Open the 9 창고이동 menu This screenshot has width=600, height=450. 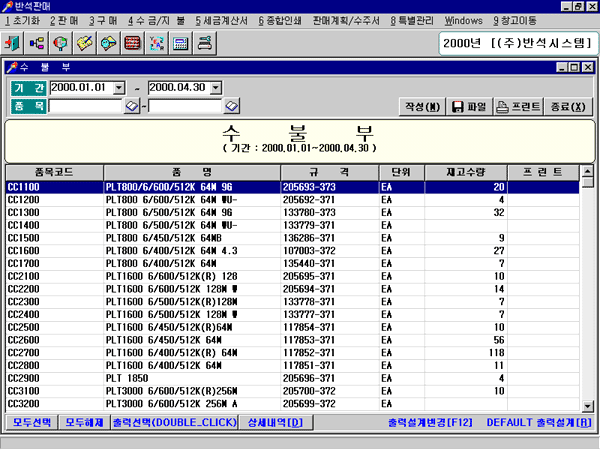pyautogui.click(x=515, y=21)
